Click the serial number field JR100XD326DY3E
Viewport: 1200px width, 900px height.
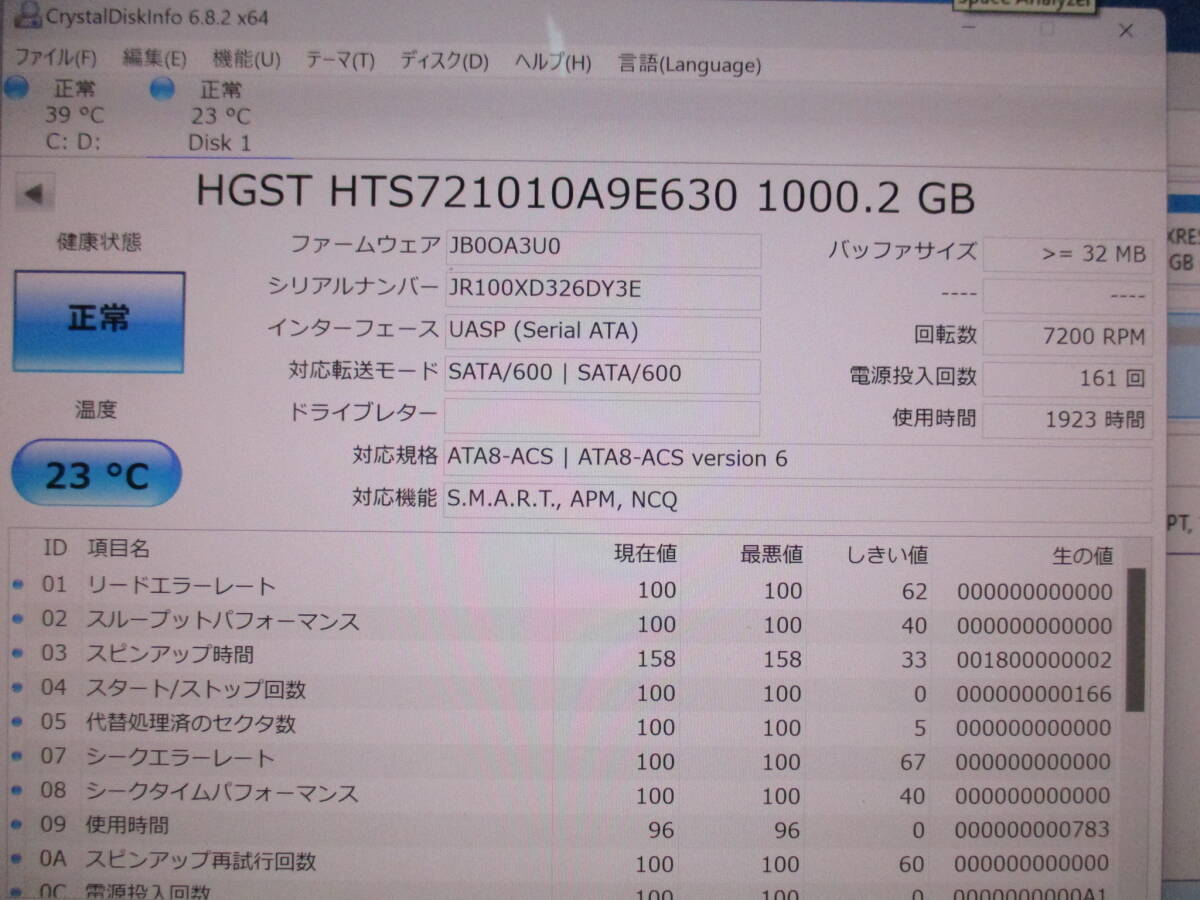click(x=603, y=291)
